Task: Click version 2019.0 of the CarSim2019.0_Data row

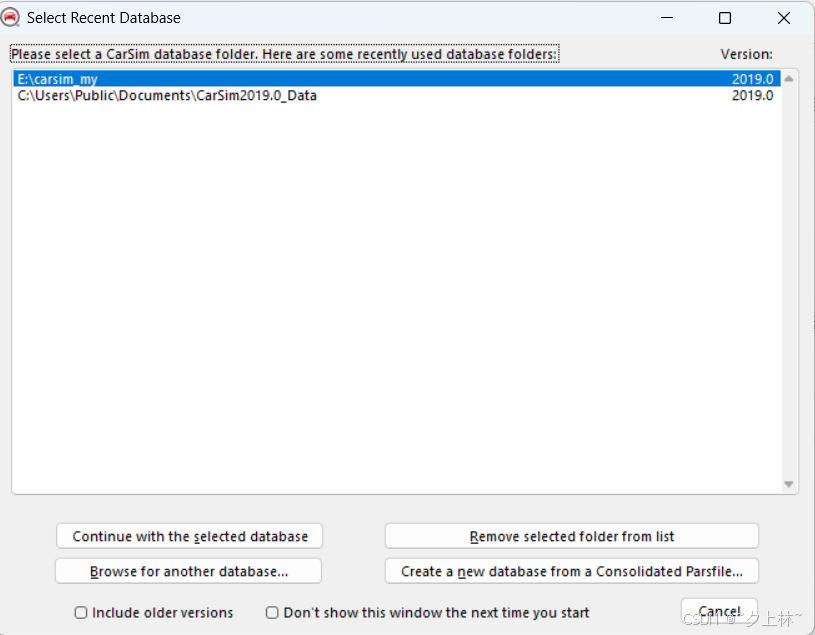Action: click(x=753, y=96)
